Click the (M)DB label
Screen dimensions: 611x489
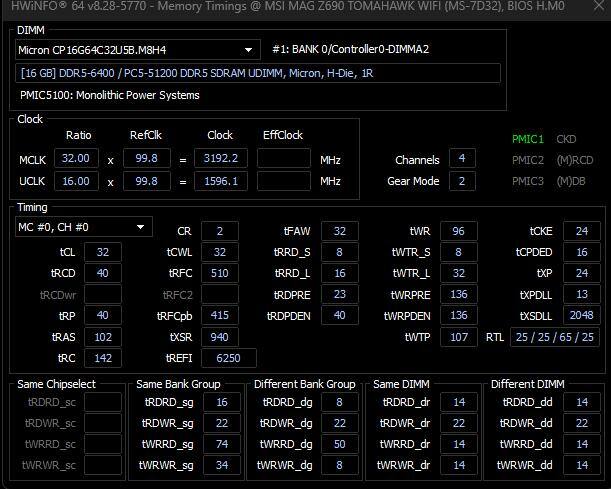tap(570, 181)
